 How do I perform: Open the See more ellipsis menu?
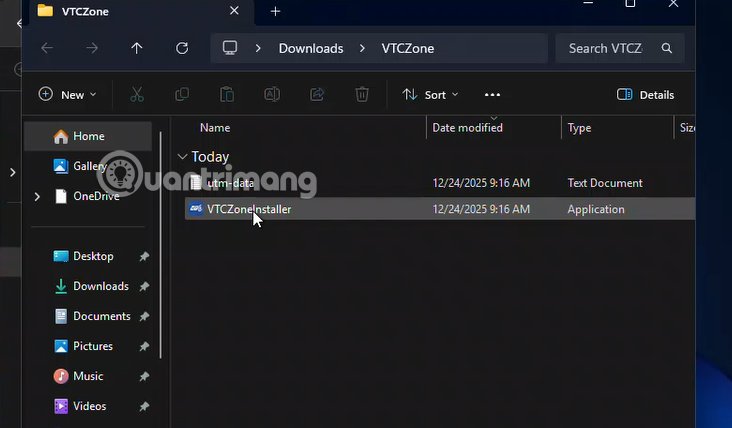tap(492, 95)
